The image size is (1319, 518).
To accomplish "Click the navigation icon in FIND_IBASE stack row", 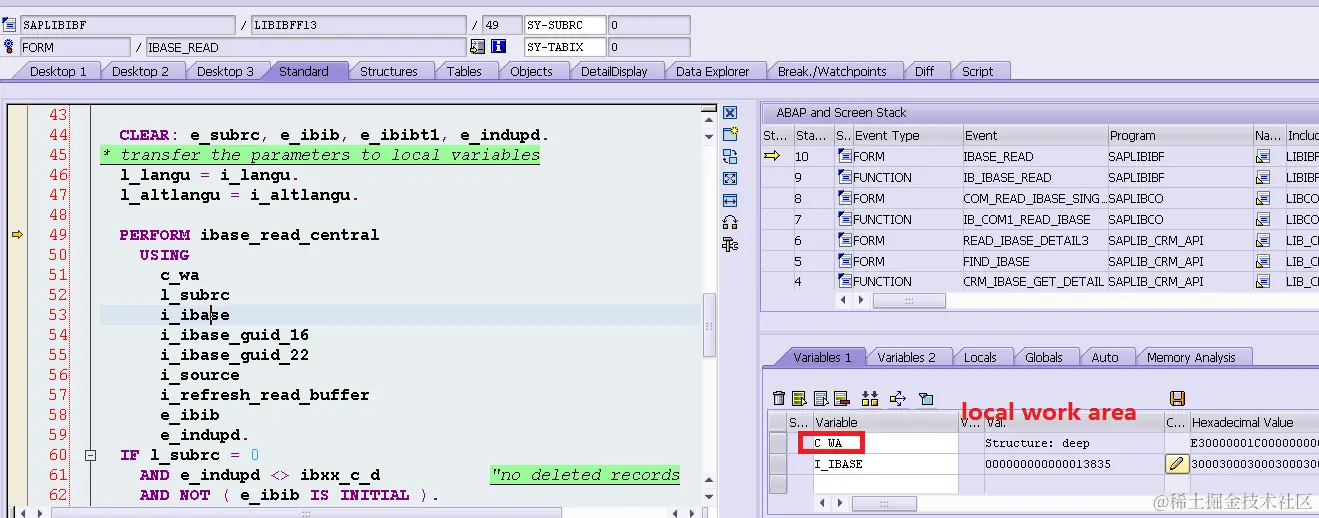I will (x=1263, y=261).
